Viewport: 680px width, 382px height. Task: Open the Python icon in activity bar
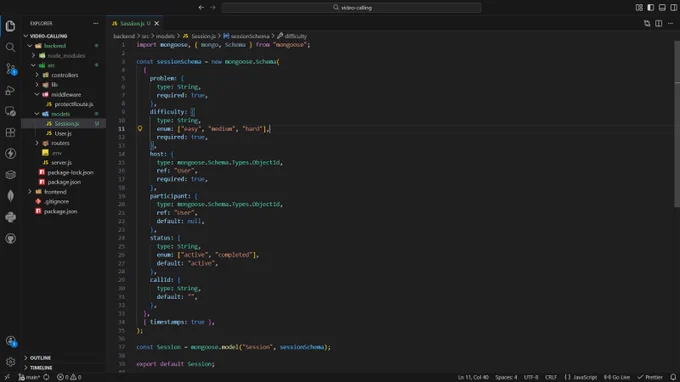click(x=10, y=217)
